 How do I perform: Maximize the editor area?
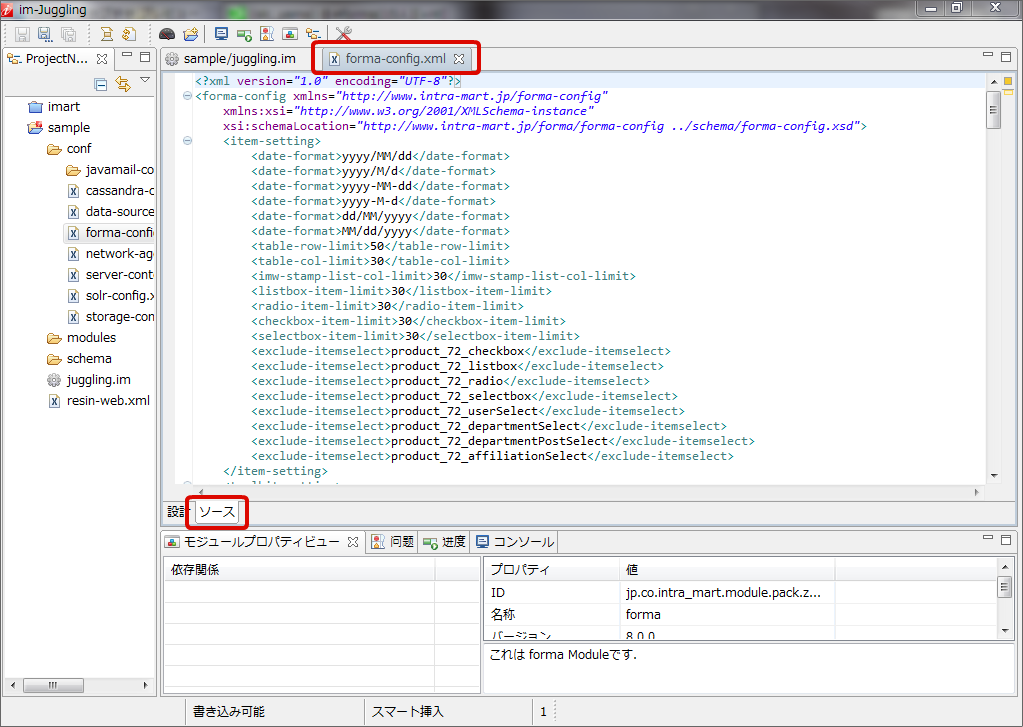[x=1006, y=57]
